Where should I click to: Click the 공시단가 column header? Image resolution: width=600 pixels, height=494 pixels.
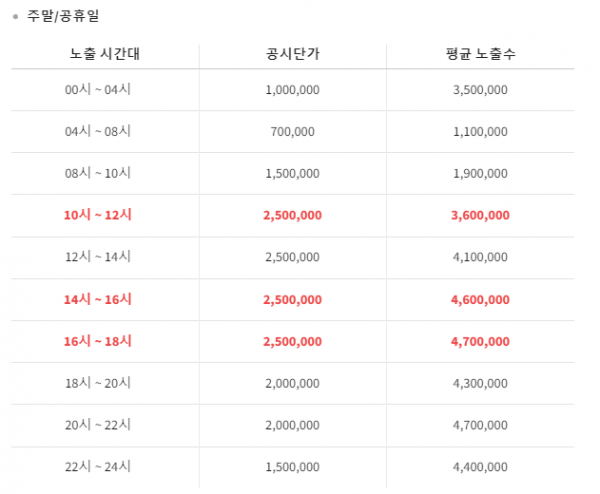click(293, 54)
